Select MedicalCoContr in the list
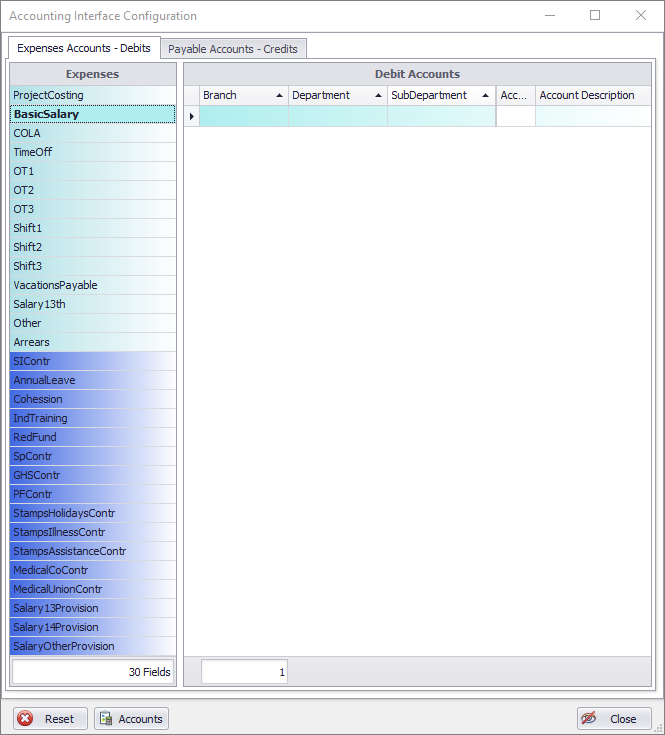Image resolution: width=665 pixels, height=735 pixels. click(93, 570)
